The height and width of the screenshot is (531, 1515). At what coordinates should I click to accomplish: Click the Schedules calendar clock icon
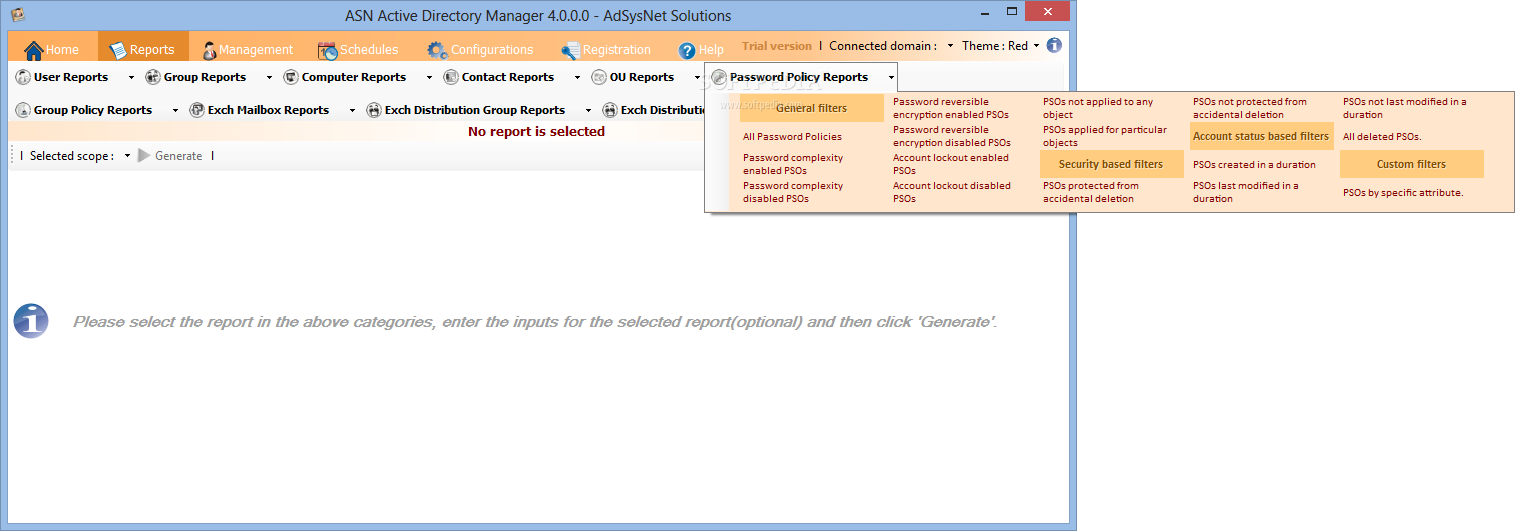[x=327, y=50]
